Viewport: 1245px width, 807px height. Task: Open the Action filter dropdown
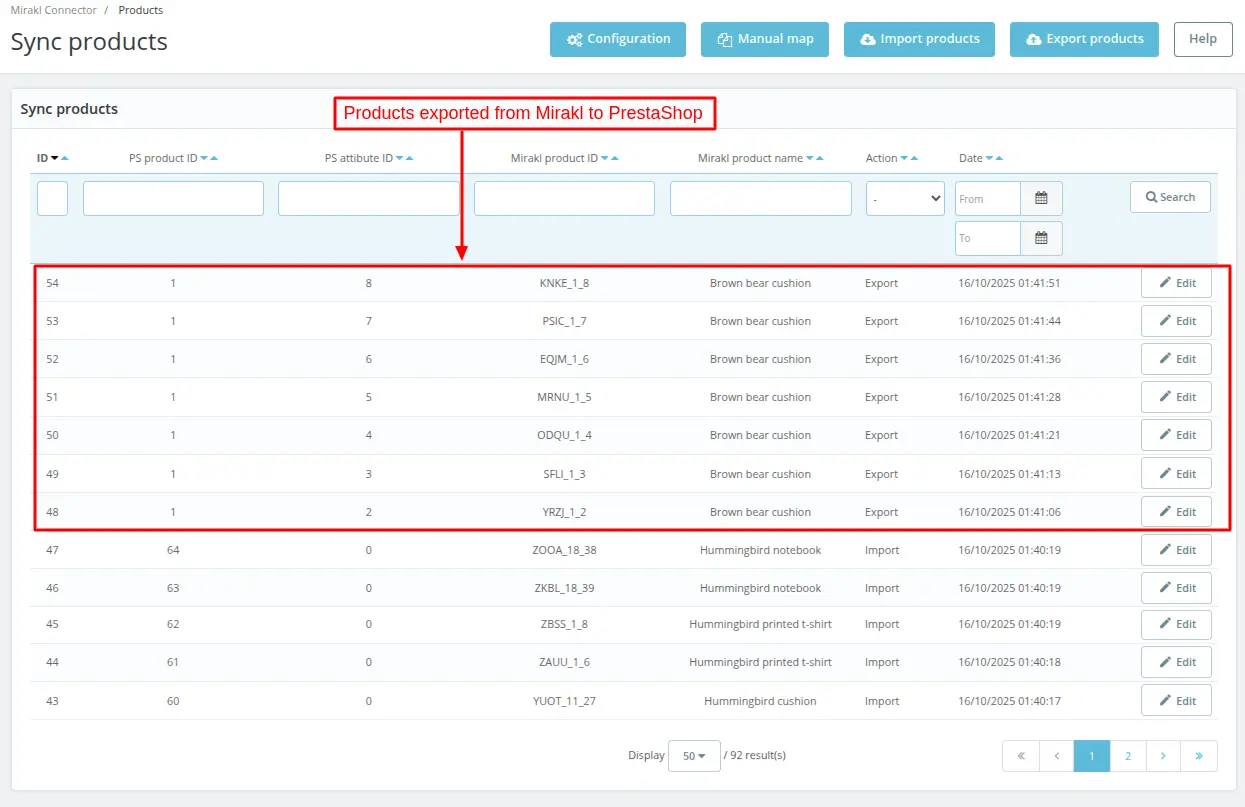pos(905,199)
